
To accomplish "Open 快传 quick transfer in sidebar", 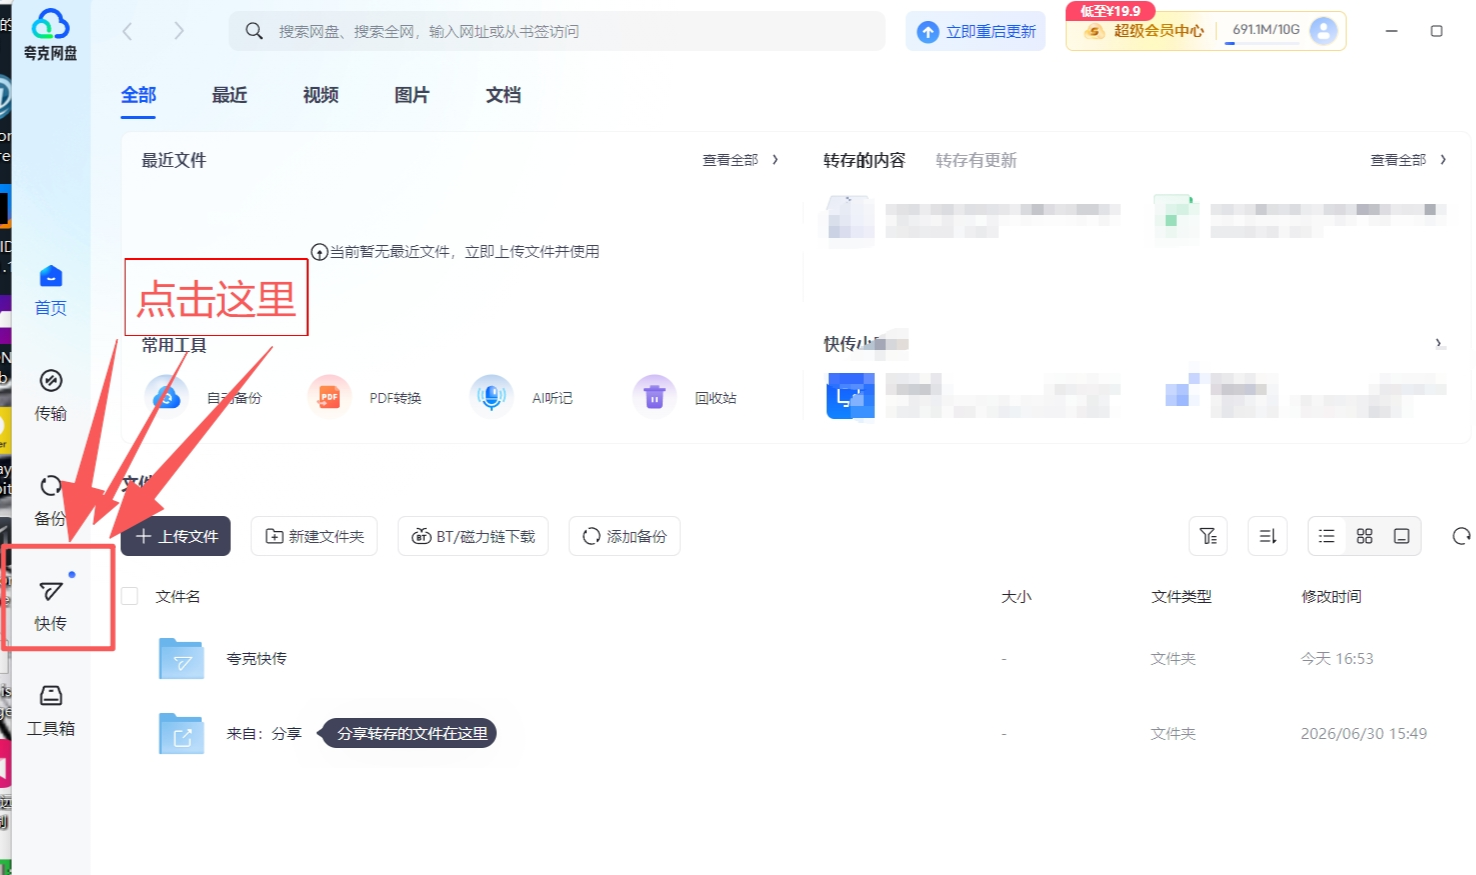I will tap(50, 604).
